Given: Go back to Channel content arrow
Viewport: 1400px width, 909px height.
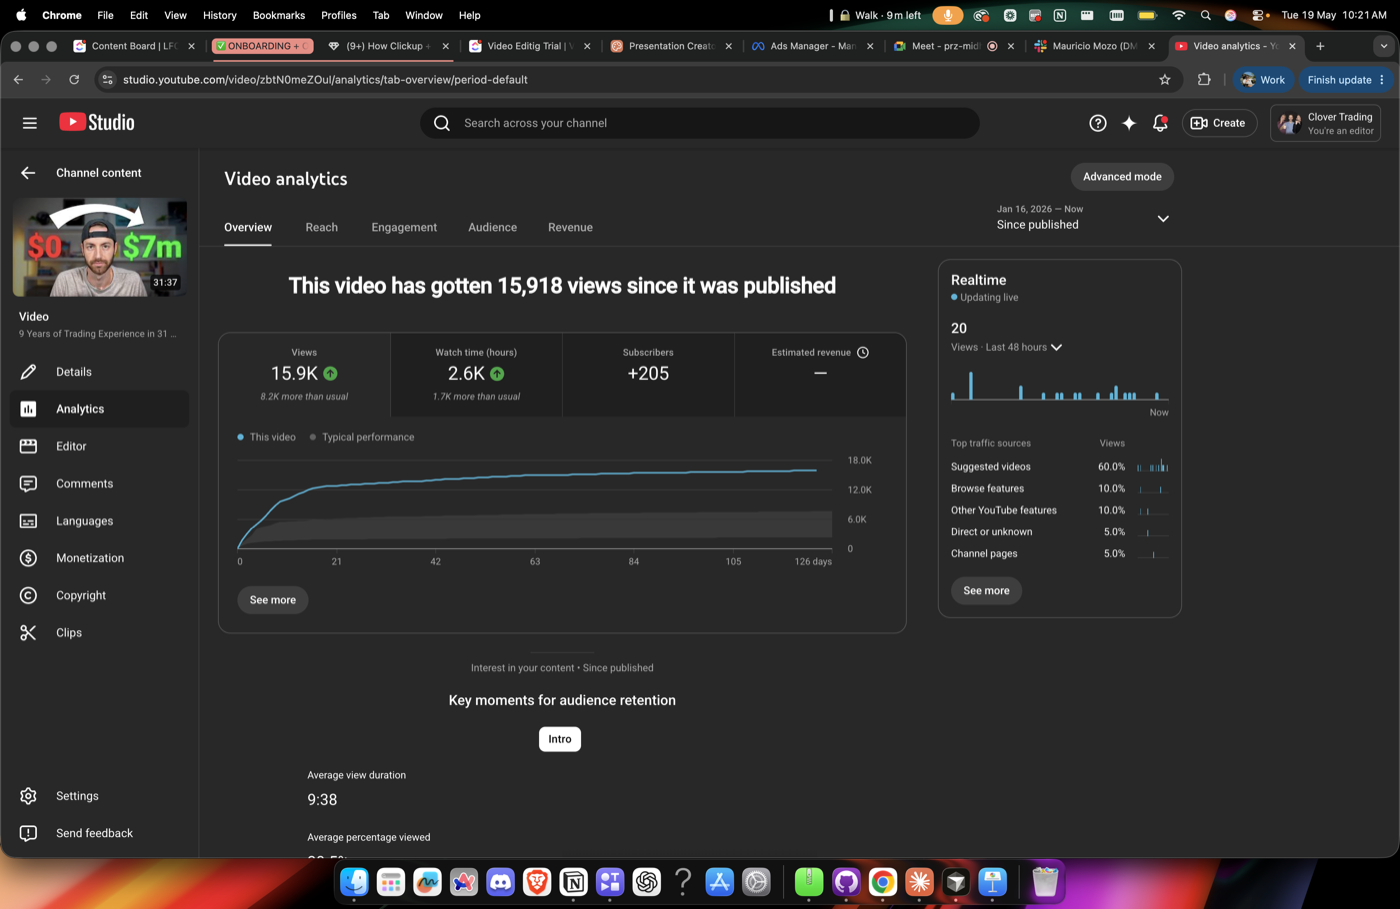Looking at the screenshot, I should tap(28, 173).
